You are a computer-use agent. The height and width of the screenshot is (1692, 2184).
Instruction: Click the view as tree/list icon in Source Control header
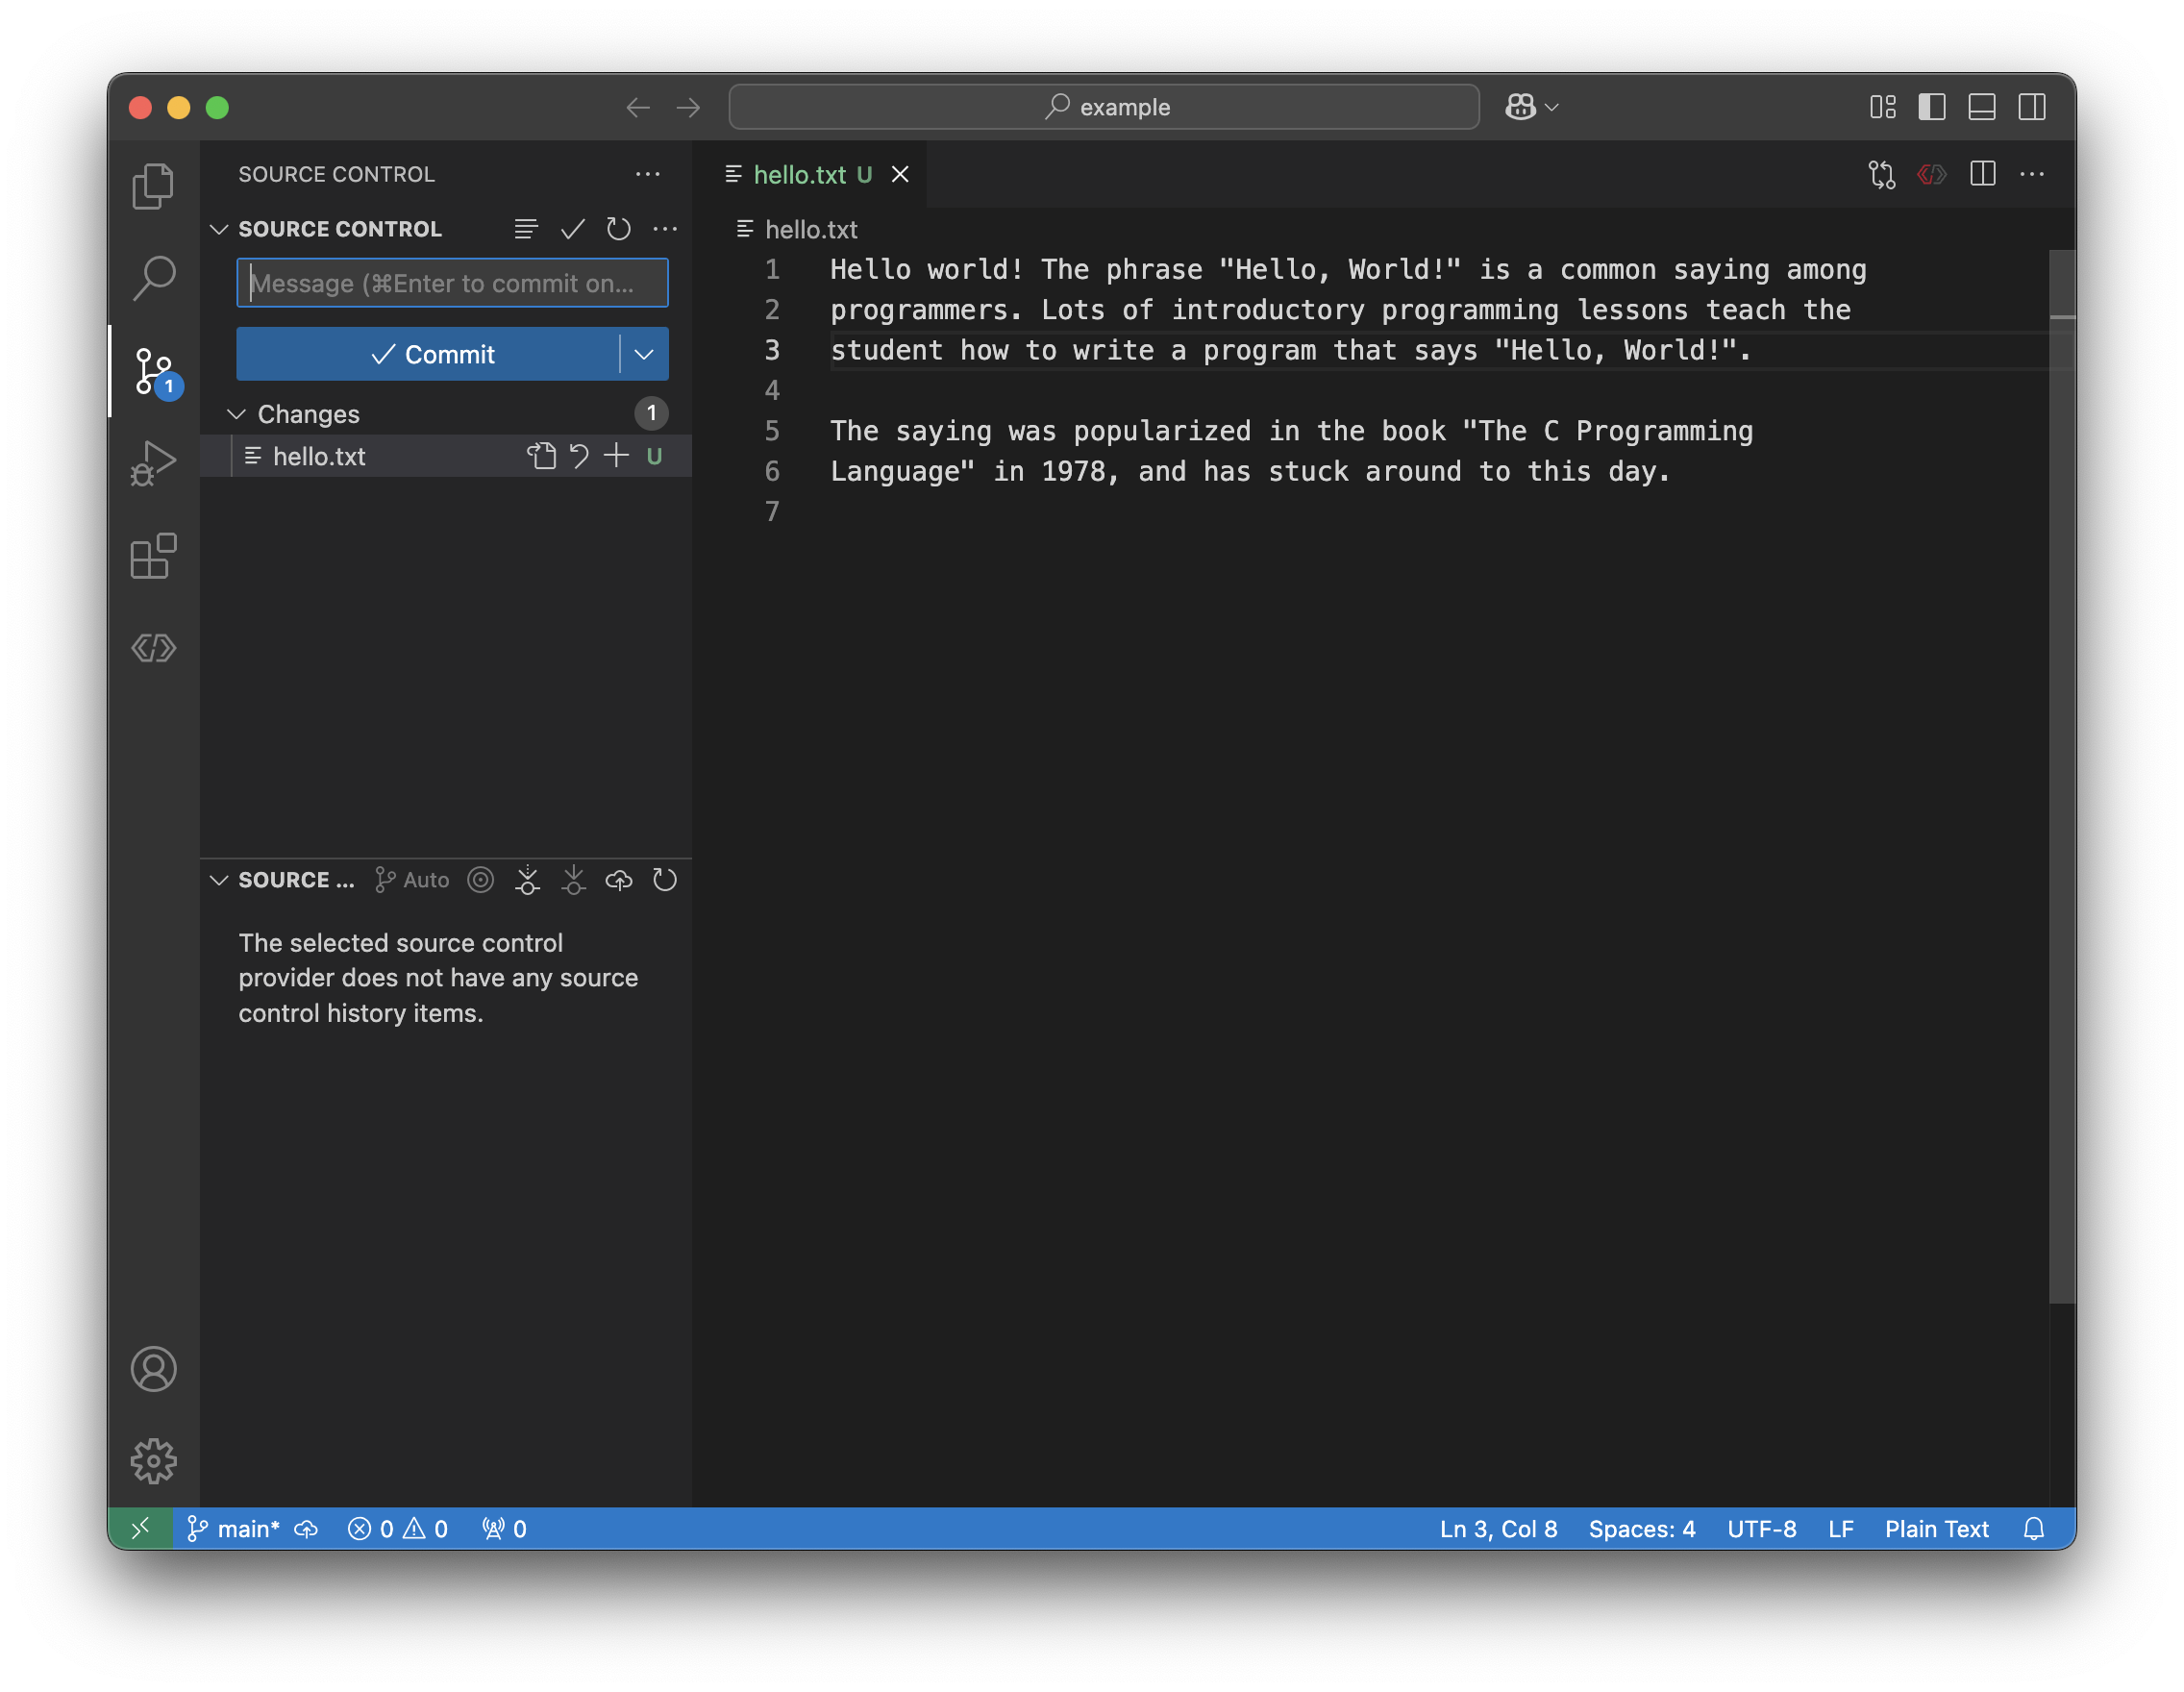point(526,229)
